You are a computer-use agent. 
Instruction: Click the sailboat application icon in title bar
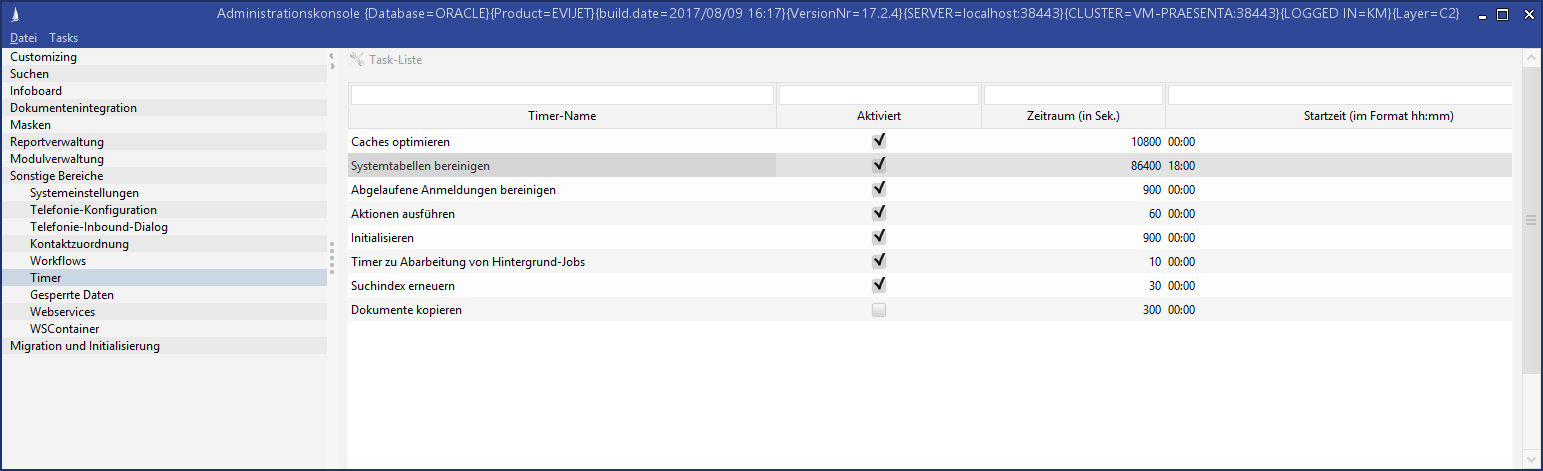pyautogui.click(x=14, y=14)
